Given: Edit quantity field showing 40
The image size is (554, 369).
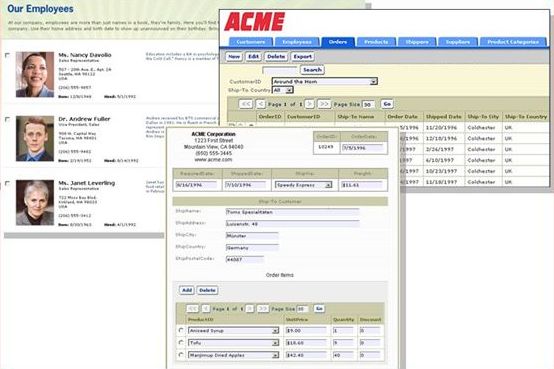Looking at the screenshot, I should [x=343, y=355].
